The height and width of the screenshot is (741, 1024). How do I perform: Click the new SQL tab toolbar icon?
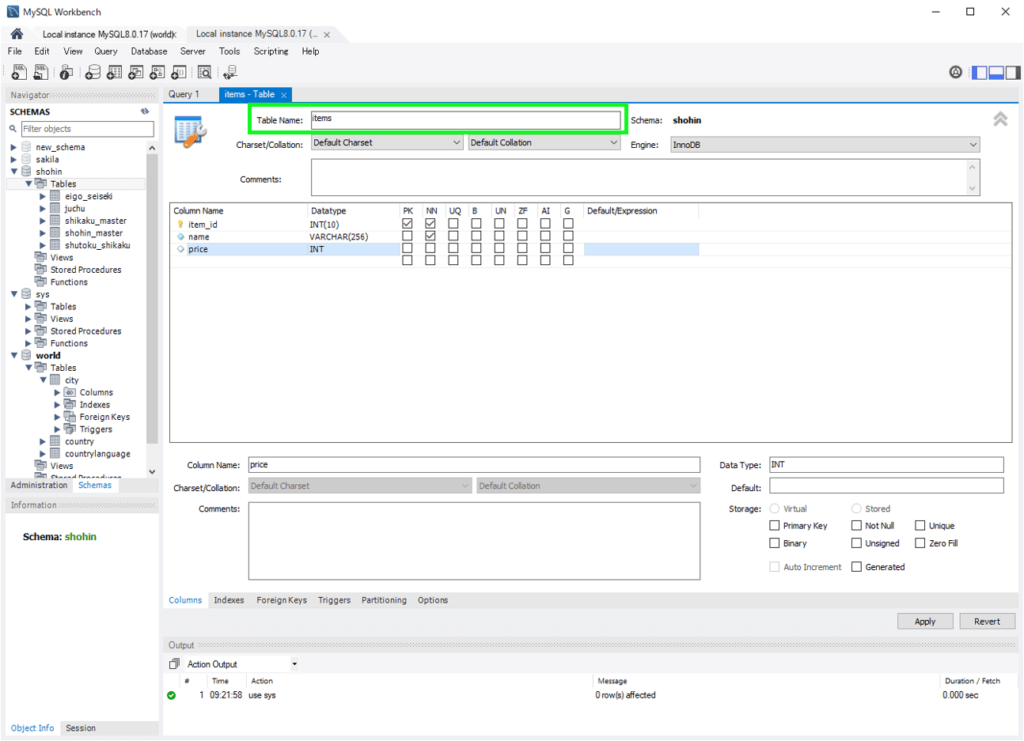point(19,72)
